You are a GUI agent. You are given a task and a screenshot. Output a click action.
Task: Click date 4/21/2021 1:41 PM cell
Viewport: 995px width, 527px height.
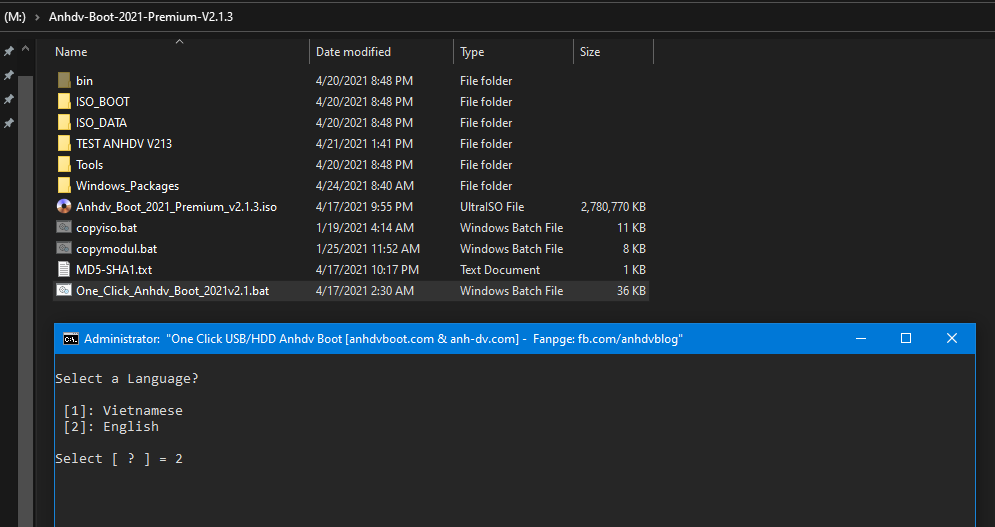364,143
